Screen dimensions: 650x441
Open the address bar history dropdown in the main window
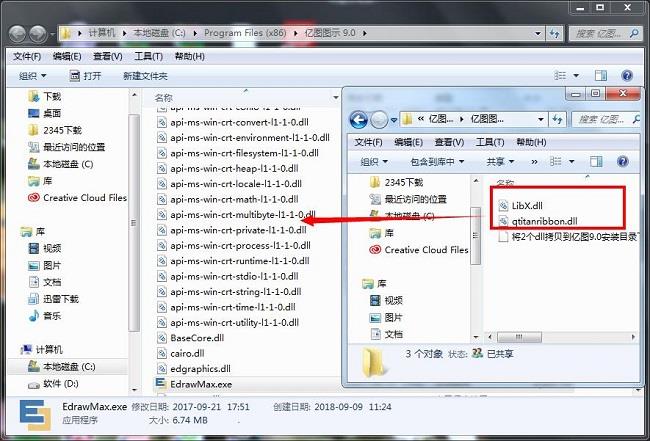(x=538, y=33)
